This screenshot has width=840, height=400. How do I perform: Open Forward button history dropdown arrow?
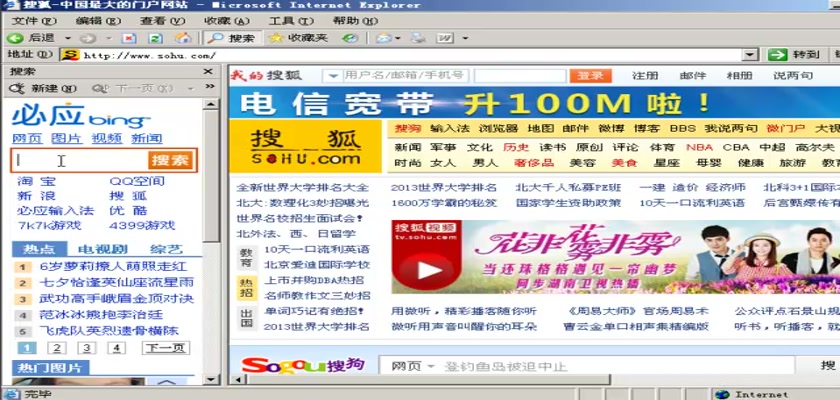(x=109, y=39)
